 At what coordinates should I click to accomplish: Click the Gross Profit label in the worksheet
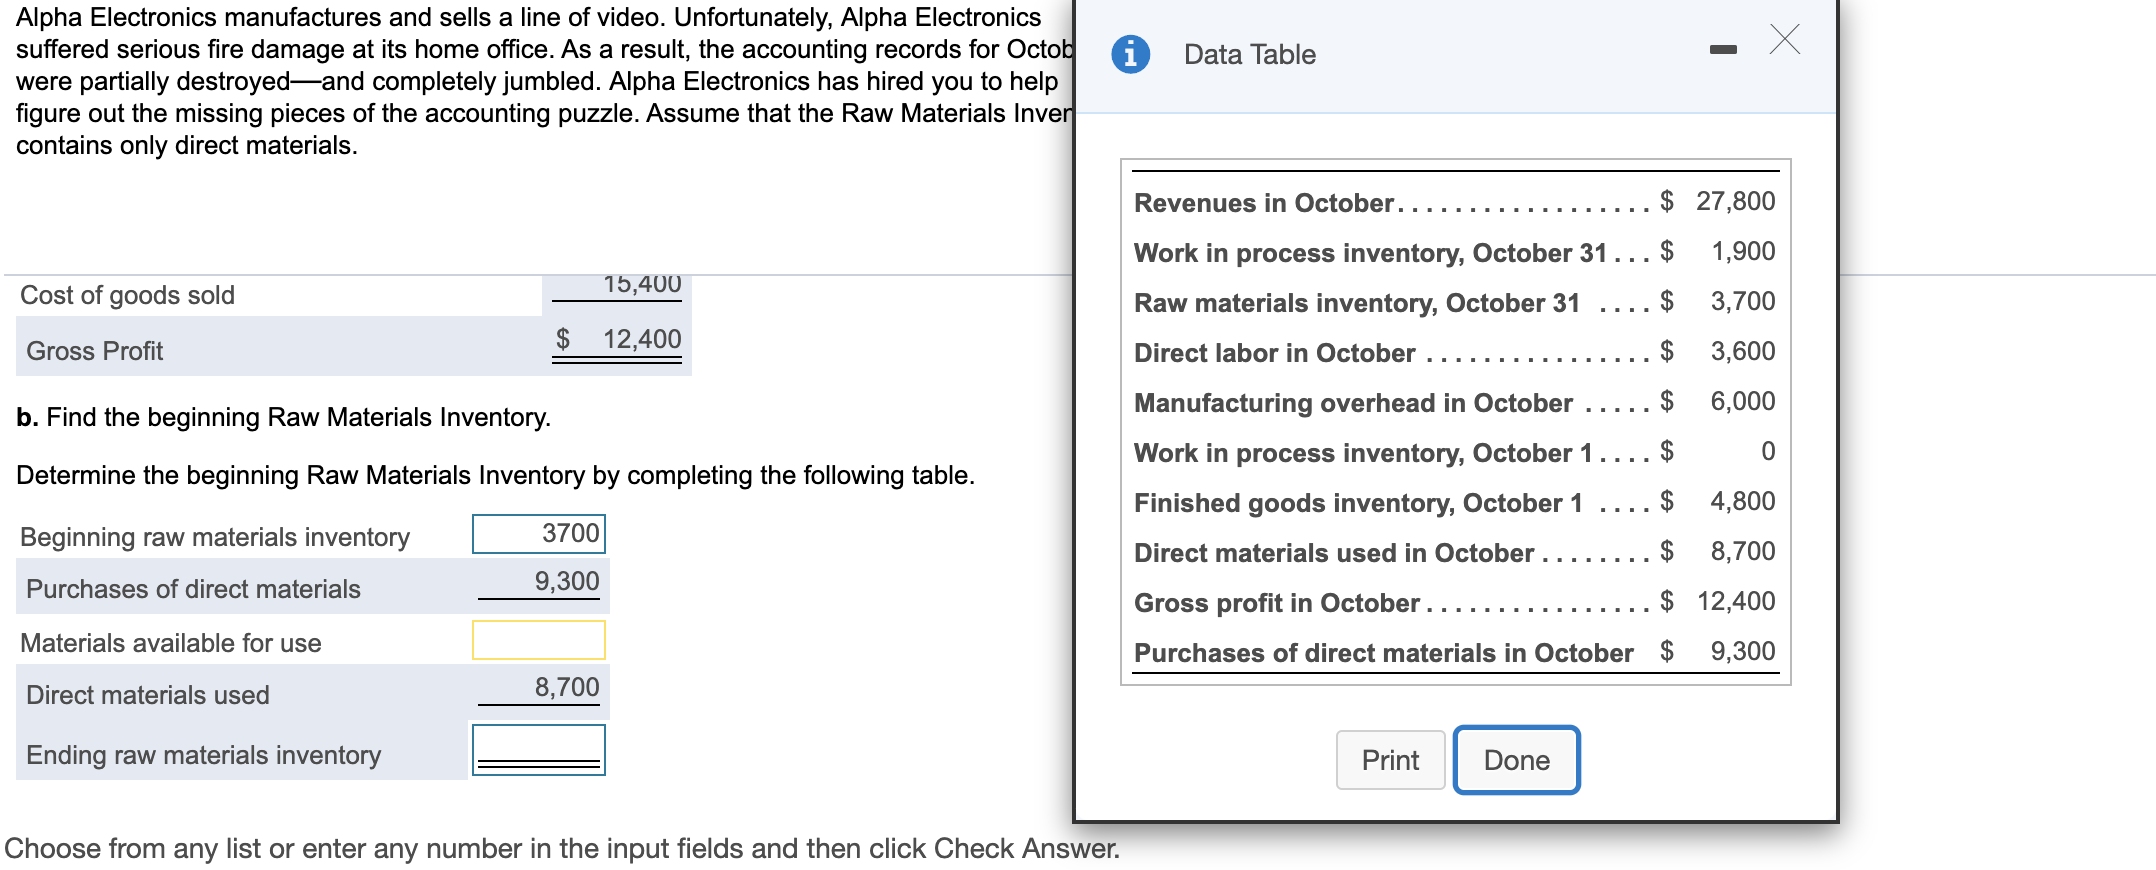click(x=95, y=351)
